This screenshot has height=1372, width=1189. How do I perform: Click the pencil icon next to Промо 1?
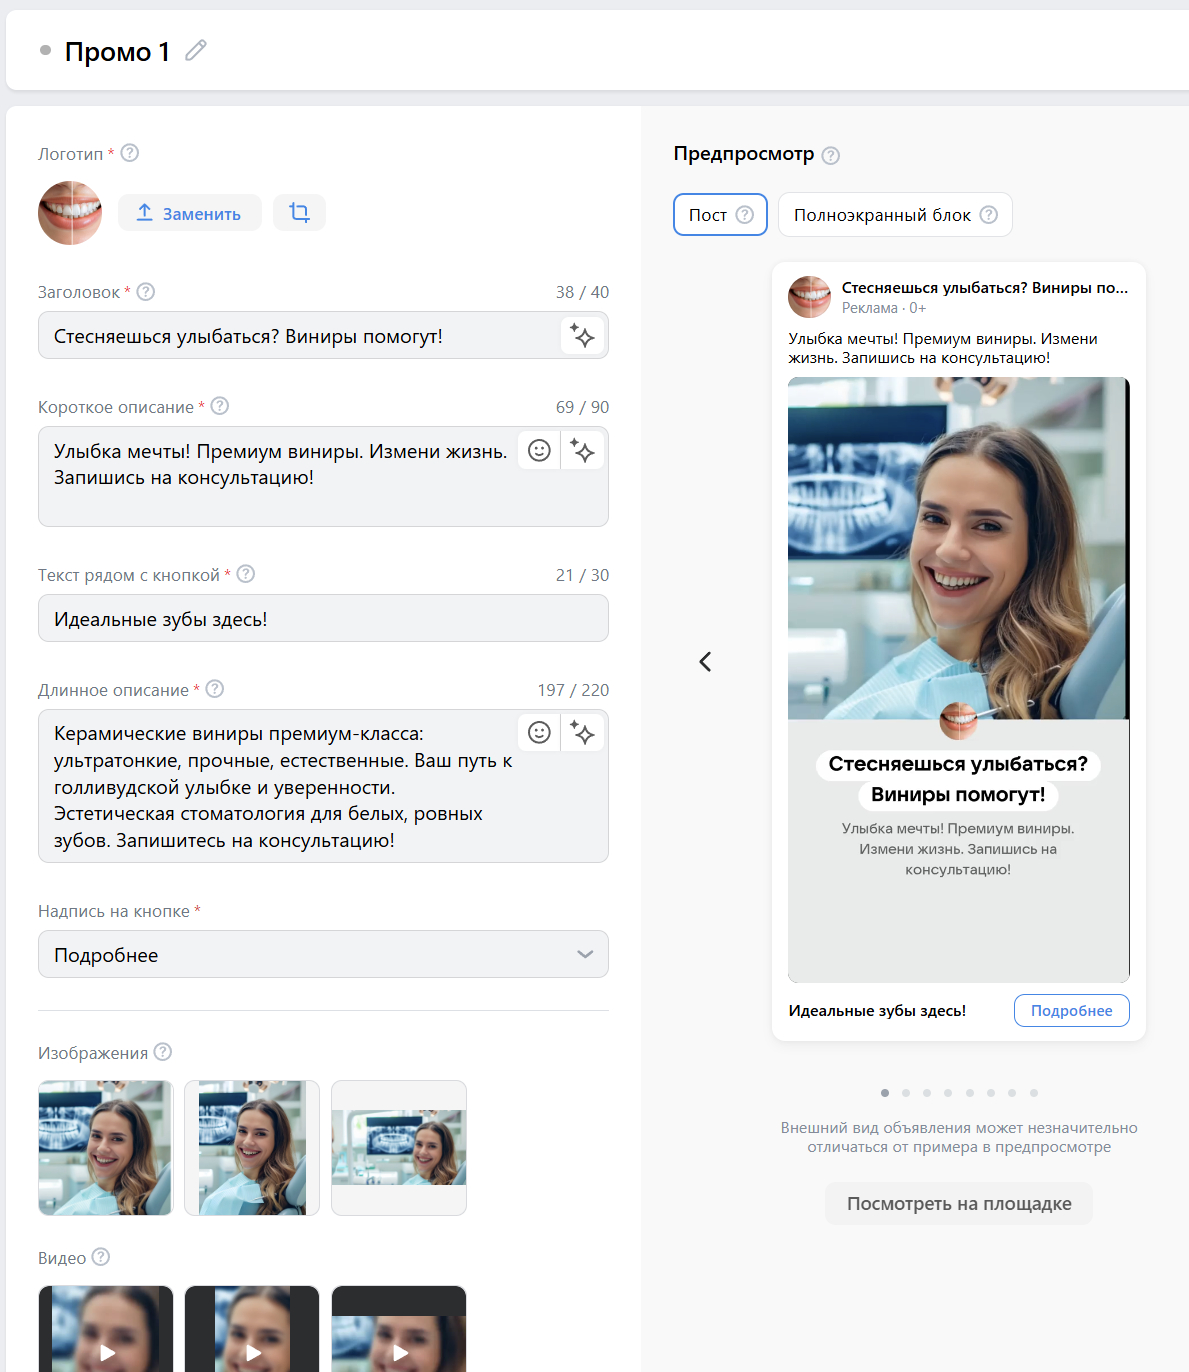(196, 50)
